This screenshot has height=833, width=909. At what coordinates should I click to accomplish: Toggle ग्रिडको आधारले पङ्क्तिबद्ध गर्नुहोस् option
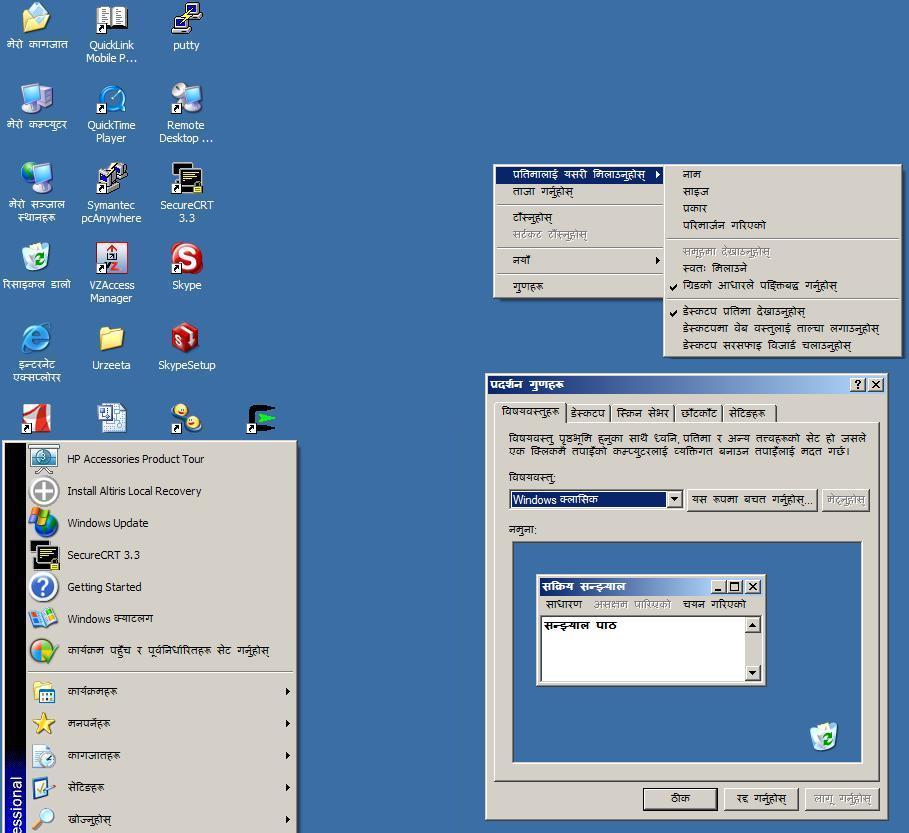click(760, 286)
